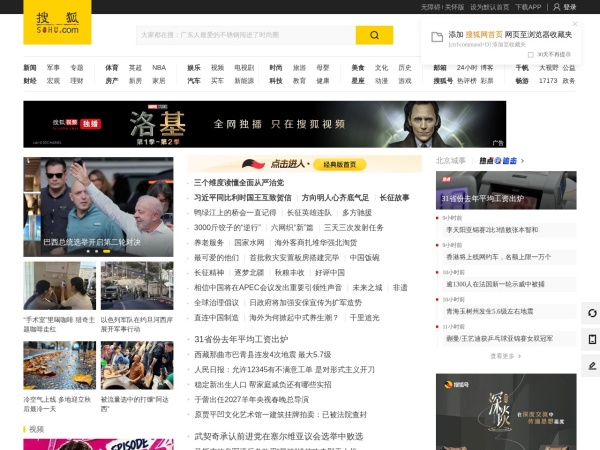Click 无障碍 in the top bar
Screen dimensions: 600x450
(430, 7)
